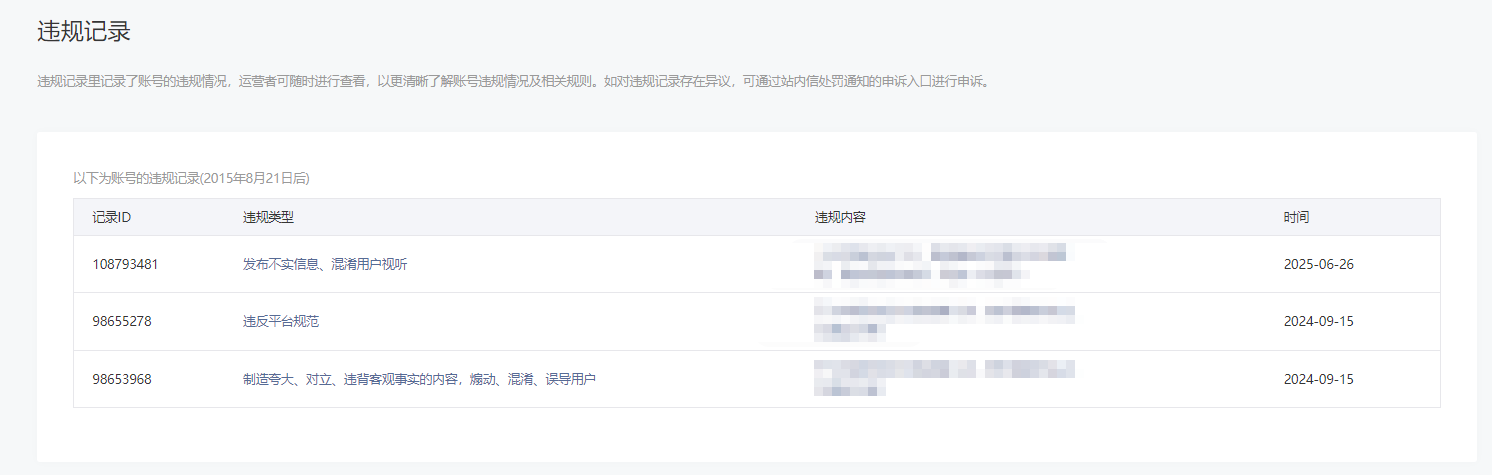Click the 2024-09-15 date in row 98655278

pos(1318,321)
